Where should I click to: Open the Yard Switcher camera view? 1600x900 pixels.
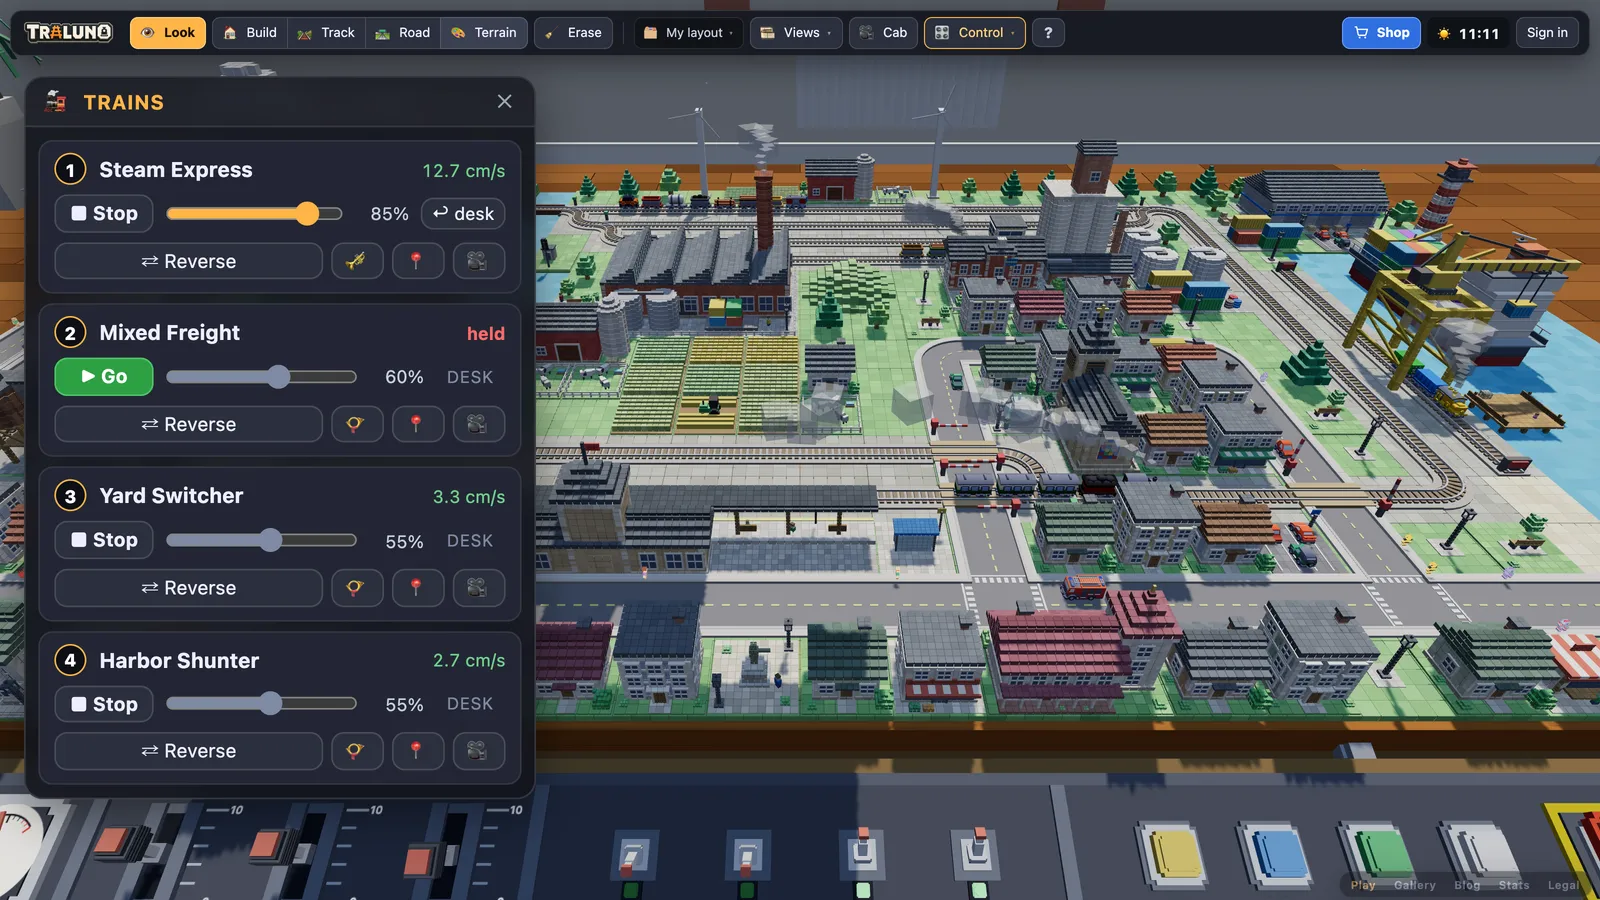tap(478, 588)
